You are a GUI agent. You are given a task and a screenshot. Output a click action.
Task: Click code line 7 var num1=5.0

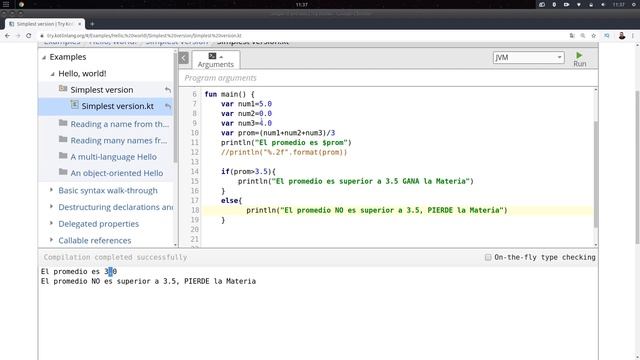pyautogui.click(x=246, y=104)
